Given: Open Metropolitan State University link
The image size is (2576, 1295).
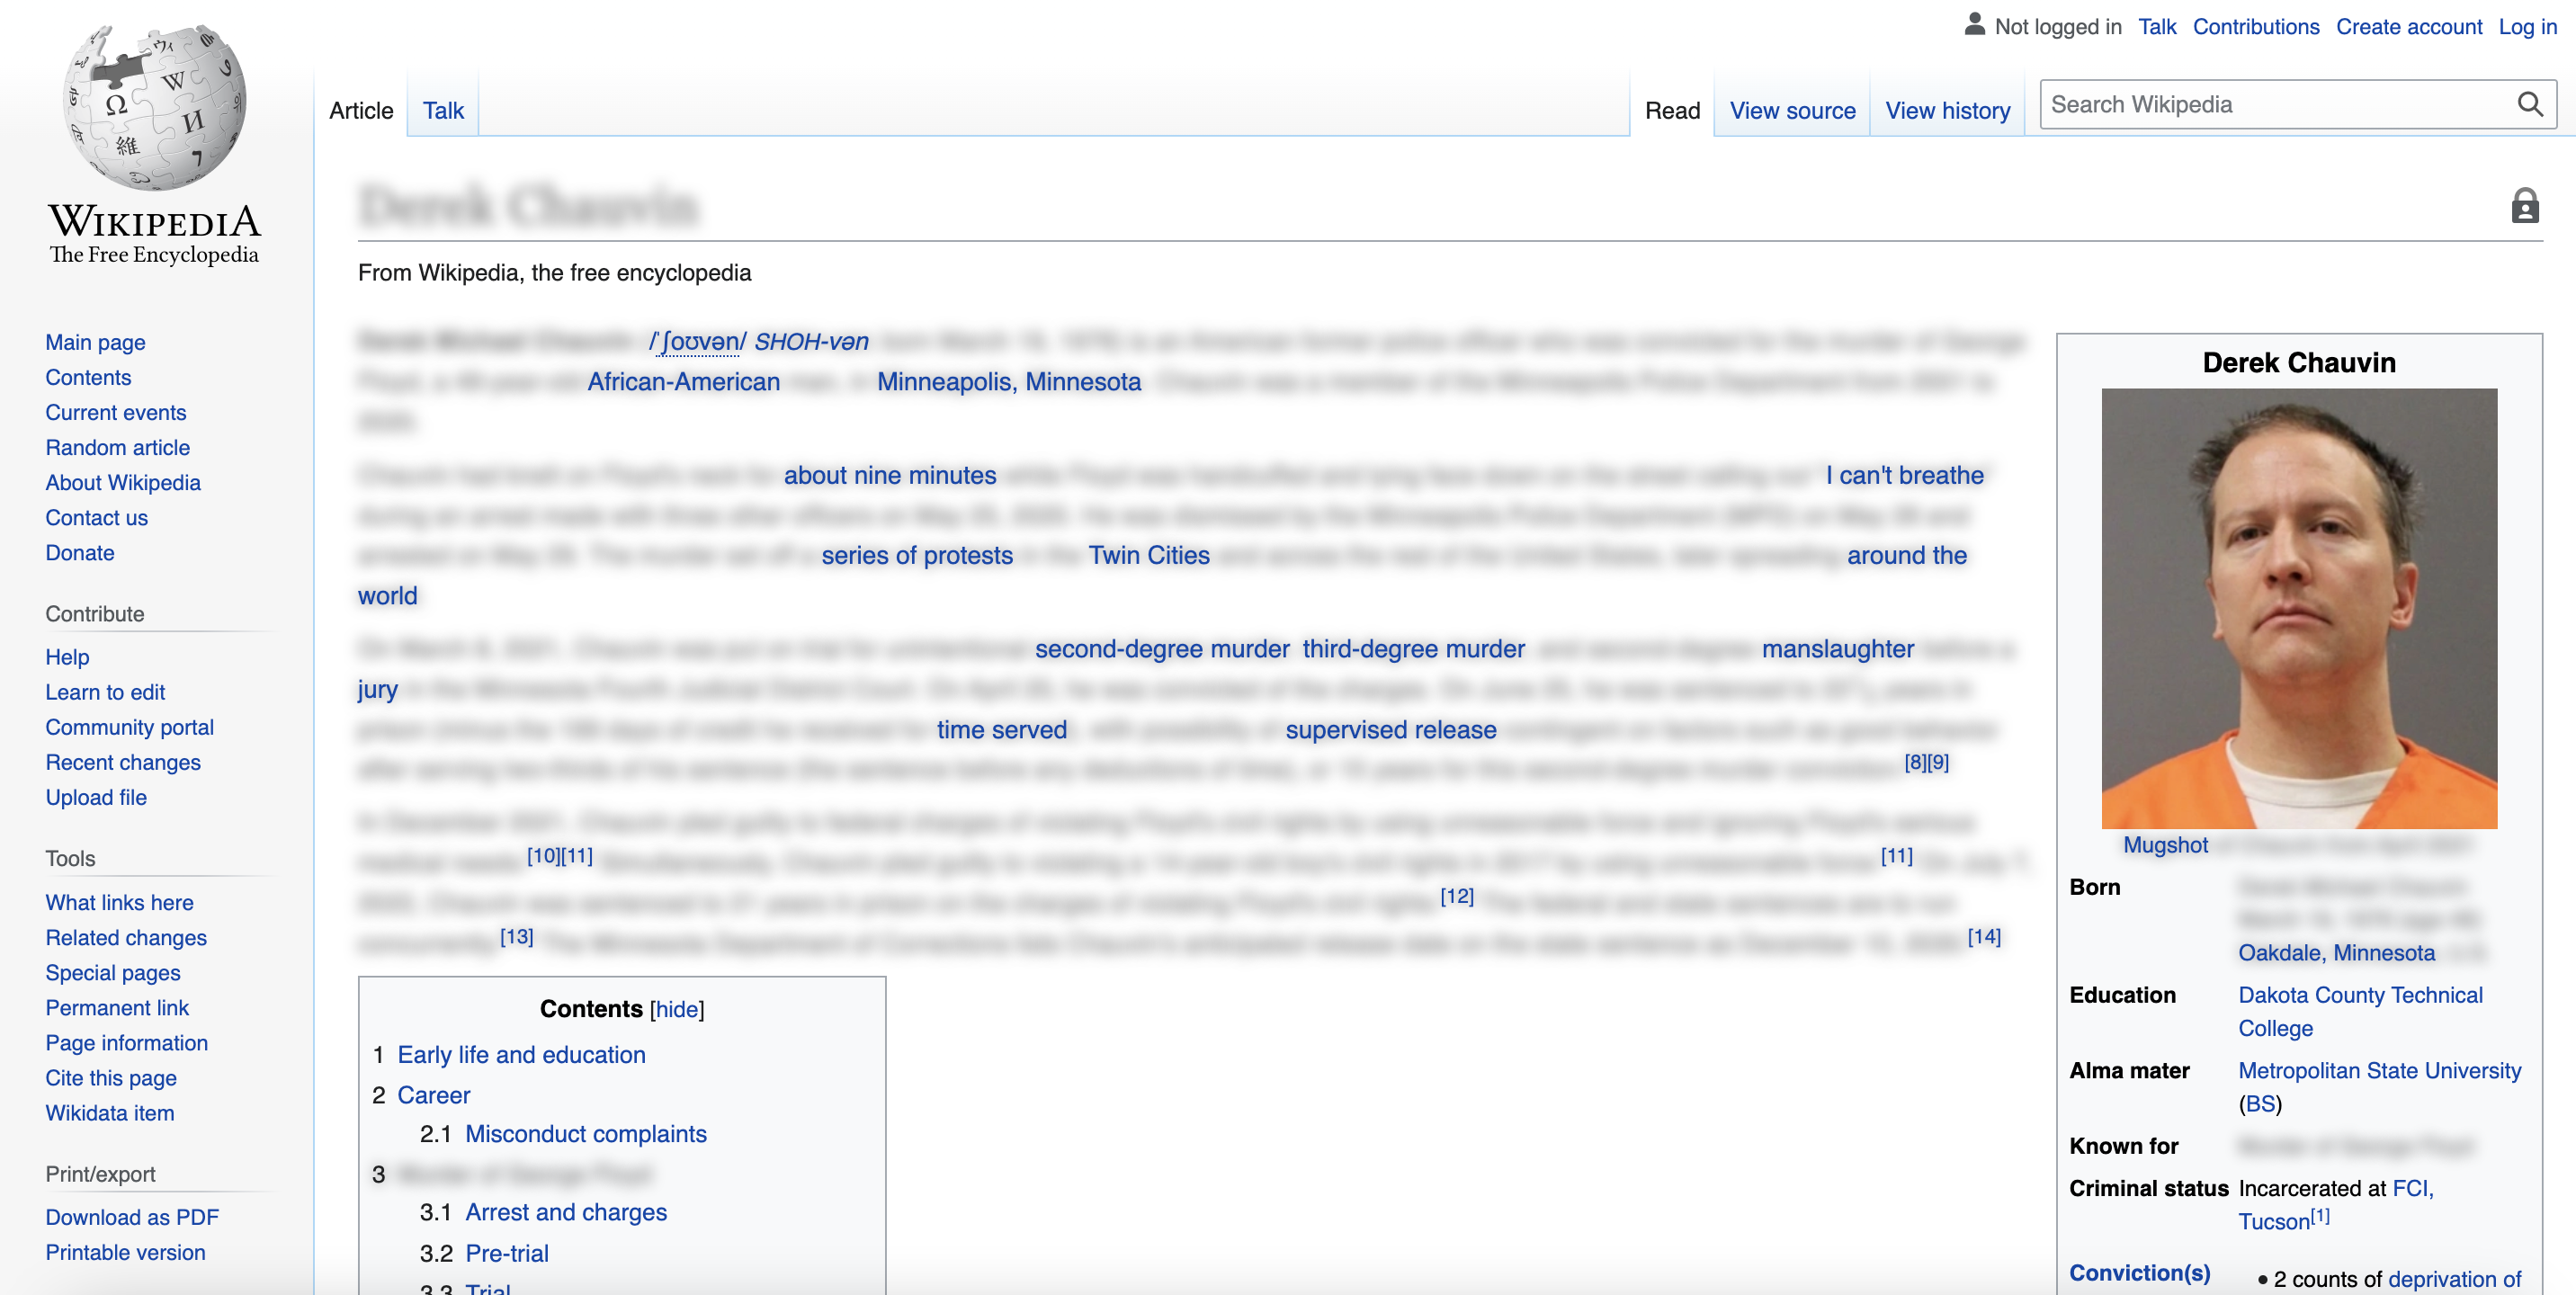Looking at the screenshot, I should click(2378, 1070).
